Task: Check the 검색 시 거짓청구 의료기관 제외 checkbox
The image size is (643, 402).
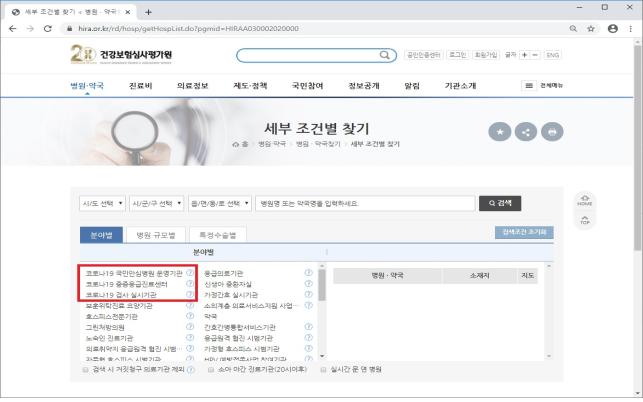Action: point(85,370)
